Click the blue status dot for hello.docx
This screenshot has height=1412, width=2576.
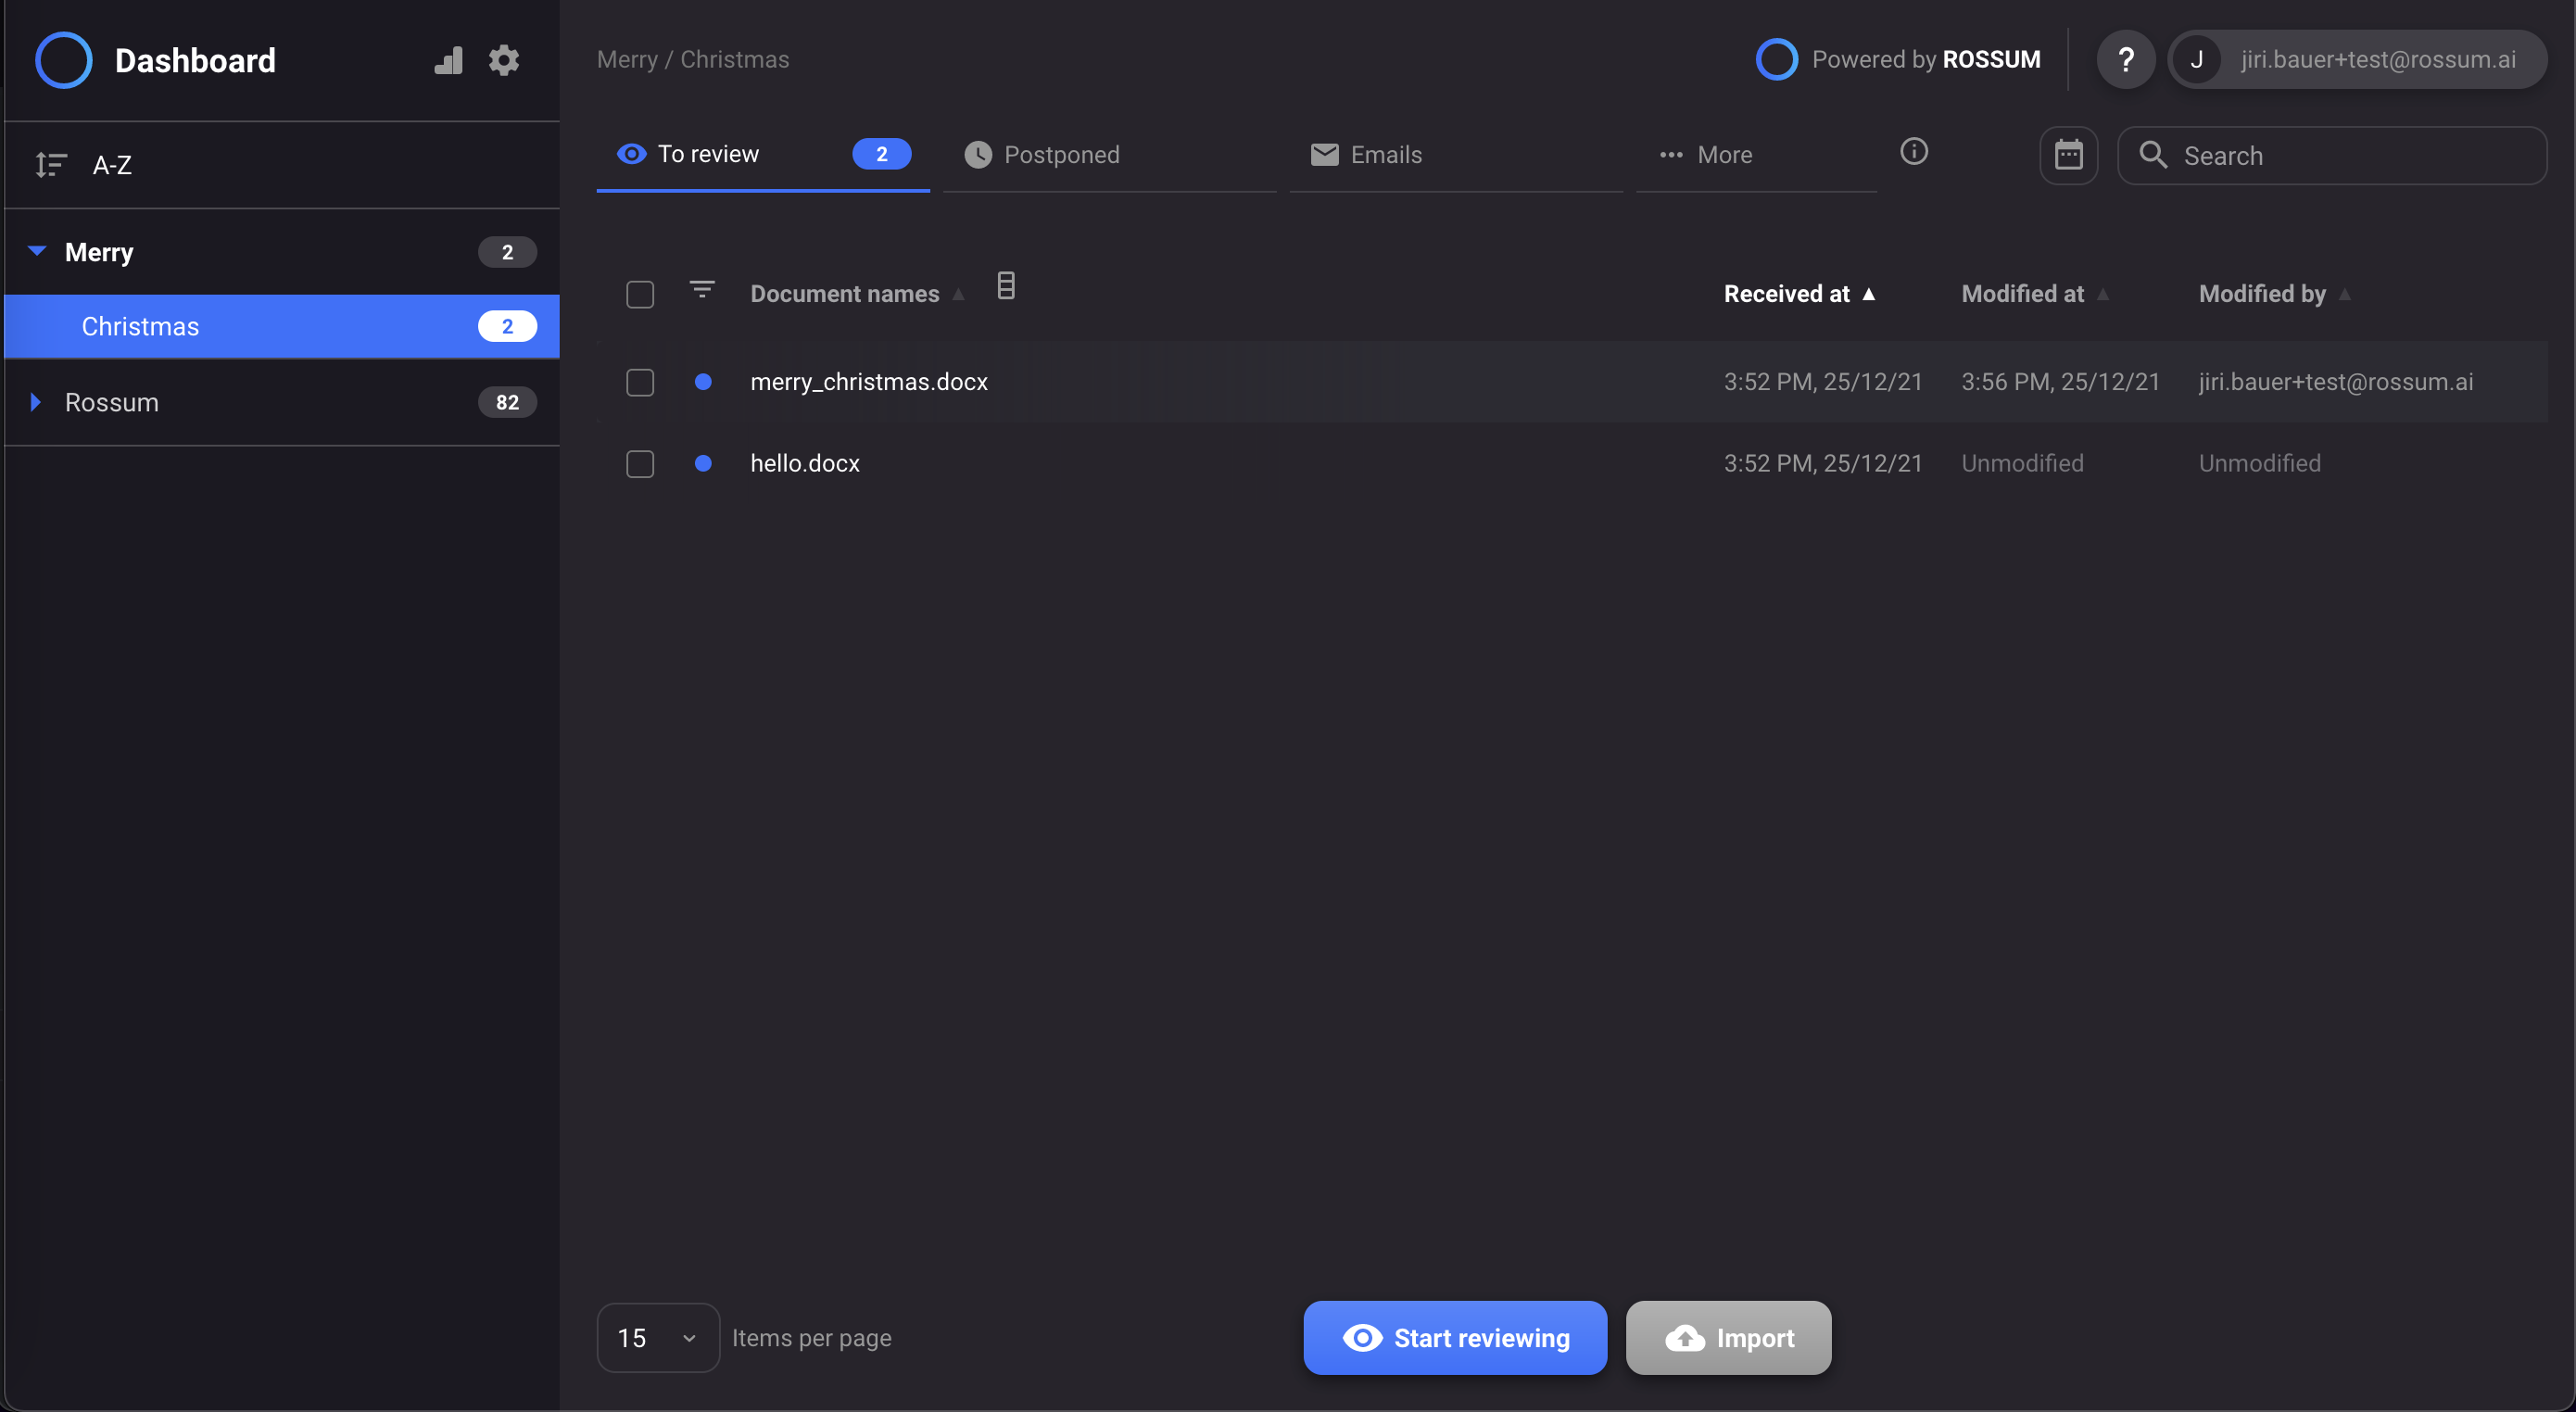coord(703,463)
